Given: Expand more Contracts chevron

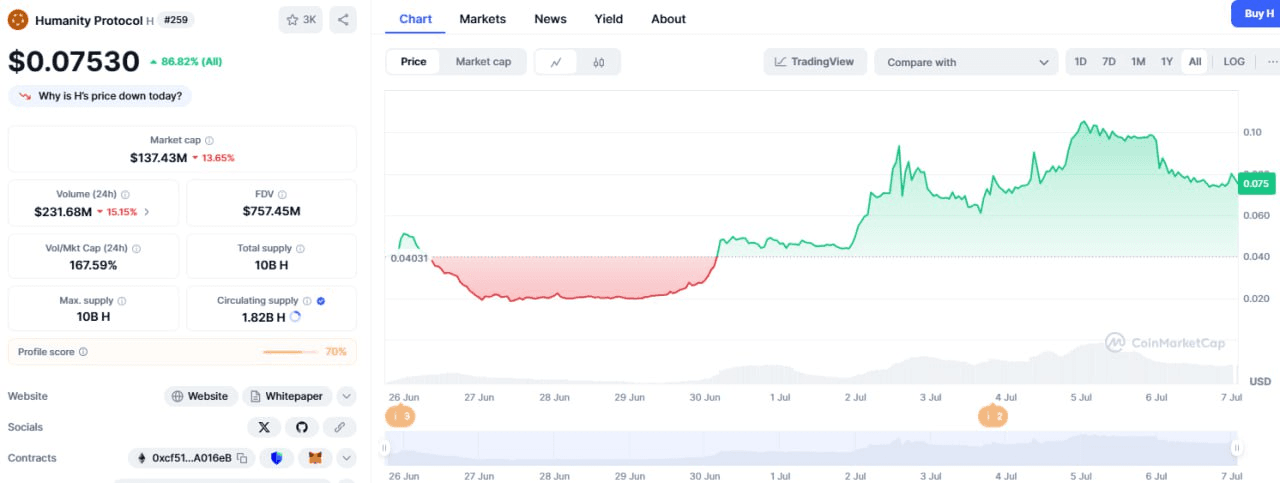Looking at the screenshot, I should (x=346, y=458).
